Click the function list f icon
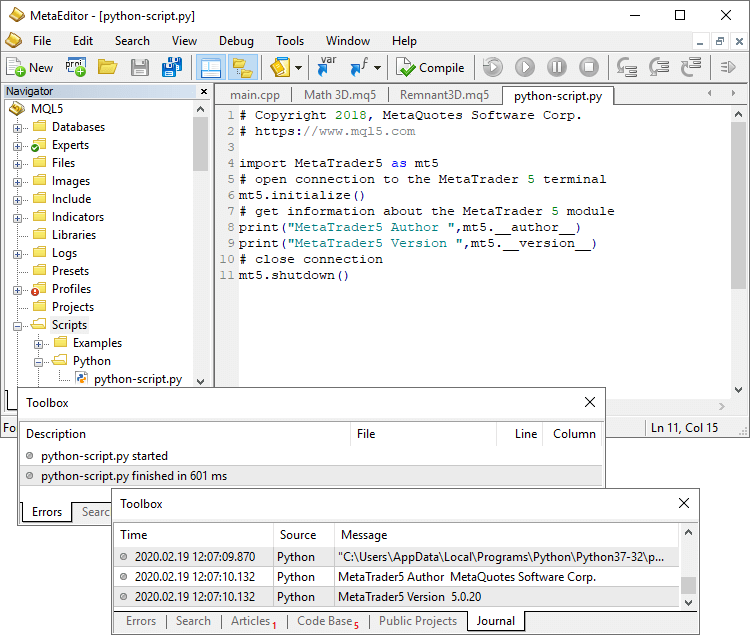 coord(359,67)
